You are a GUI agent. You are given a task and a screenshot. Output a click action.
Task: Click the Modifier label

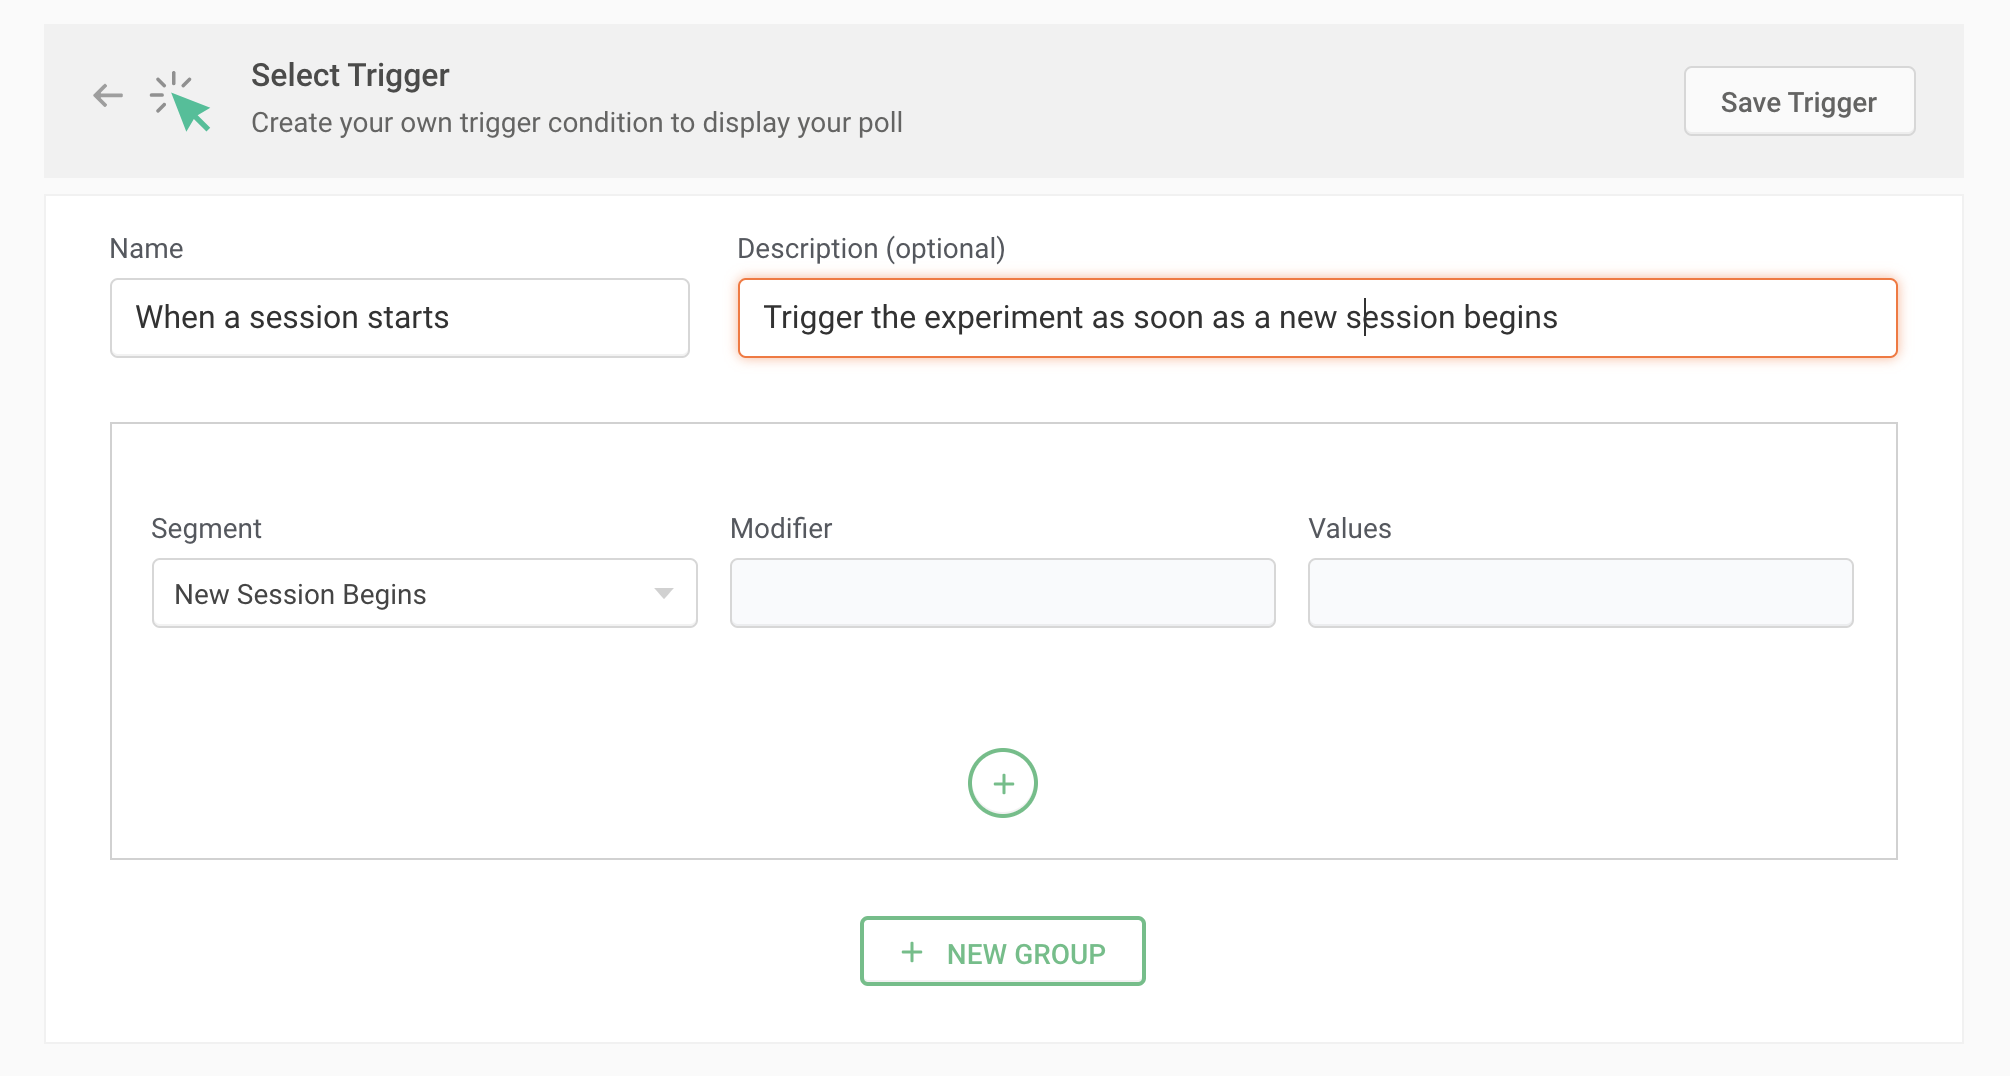pyautogui.click(x=780, y=529)
